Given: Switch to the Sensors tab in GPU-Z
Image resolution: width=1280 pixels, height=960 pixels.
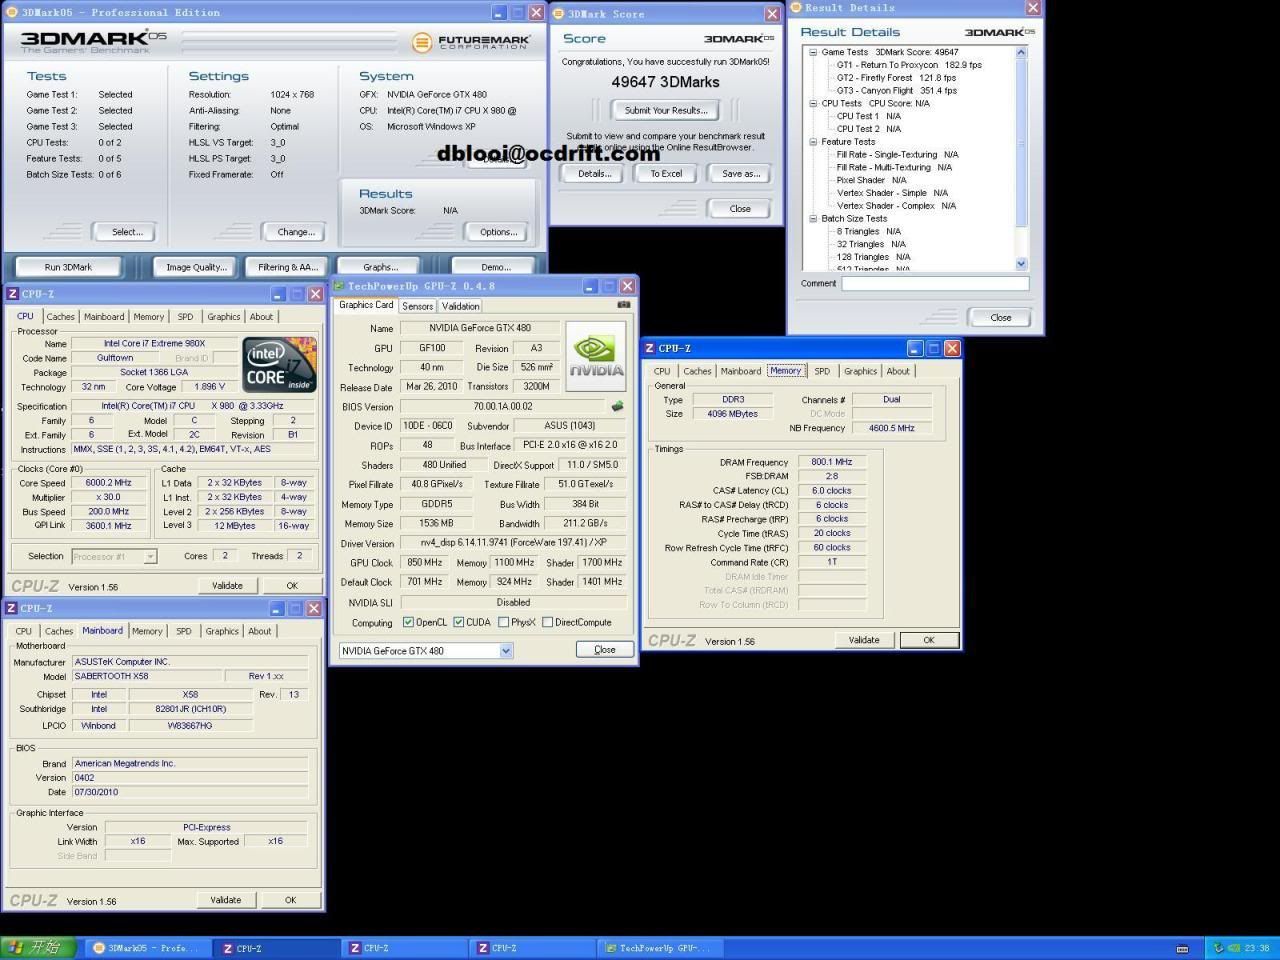Looking at the screenshot, I should pos(417,305).
